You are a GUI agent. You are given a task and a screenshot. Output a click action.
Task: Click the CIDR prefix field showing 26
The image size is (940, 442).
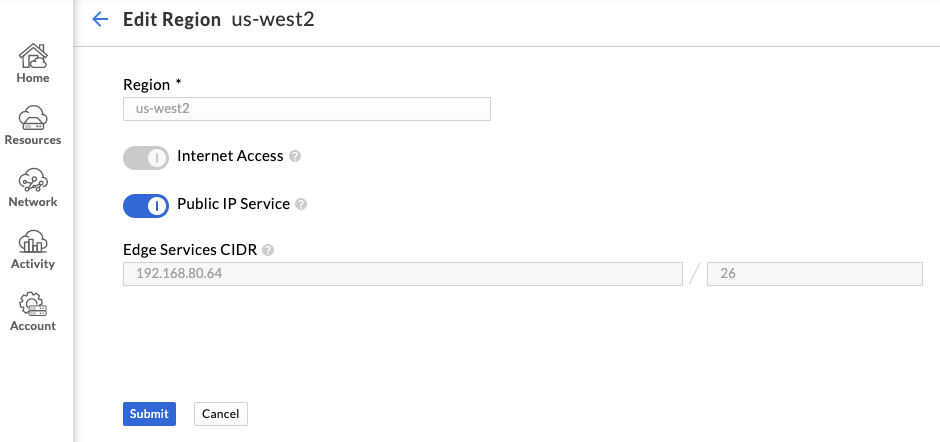coord(815,273)
